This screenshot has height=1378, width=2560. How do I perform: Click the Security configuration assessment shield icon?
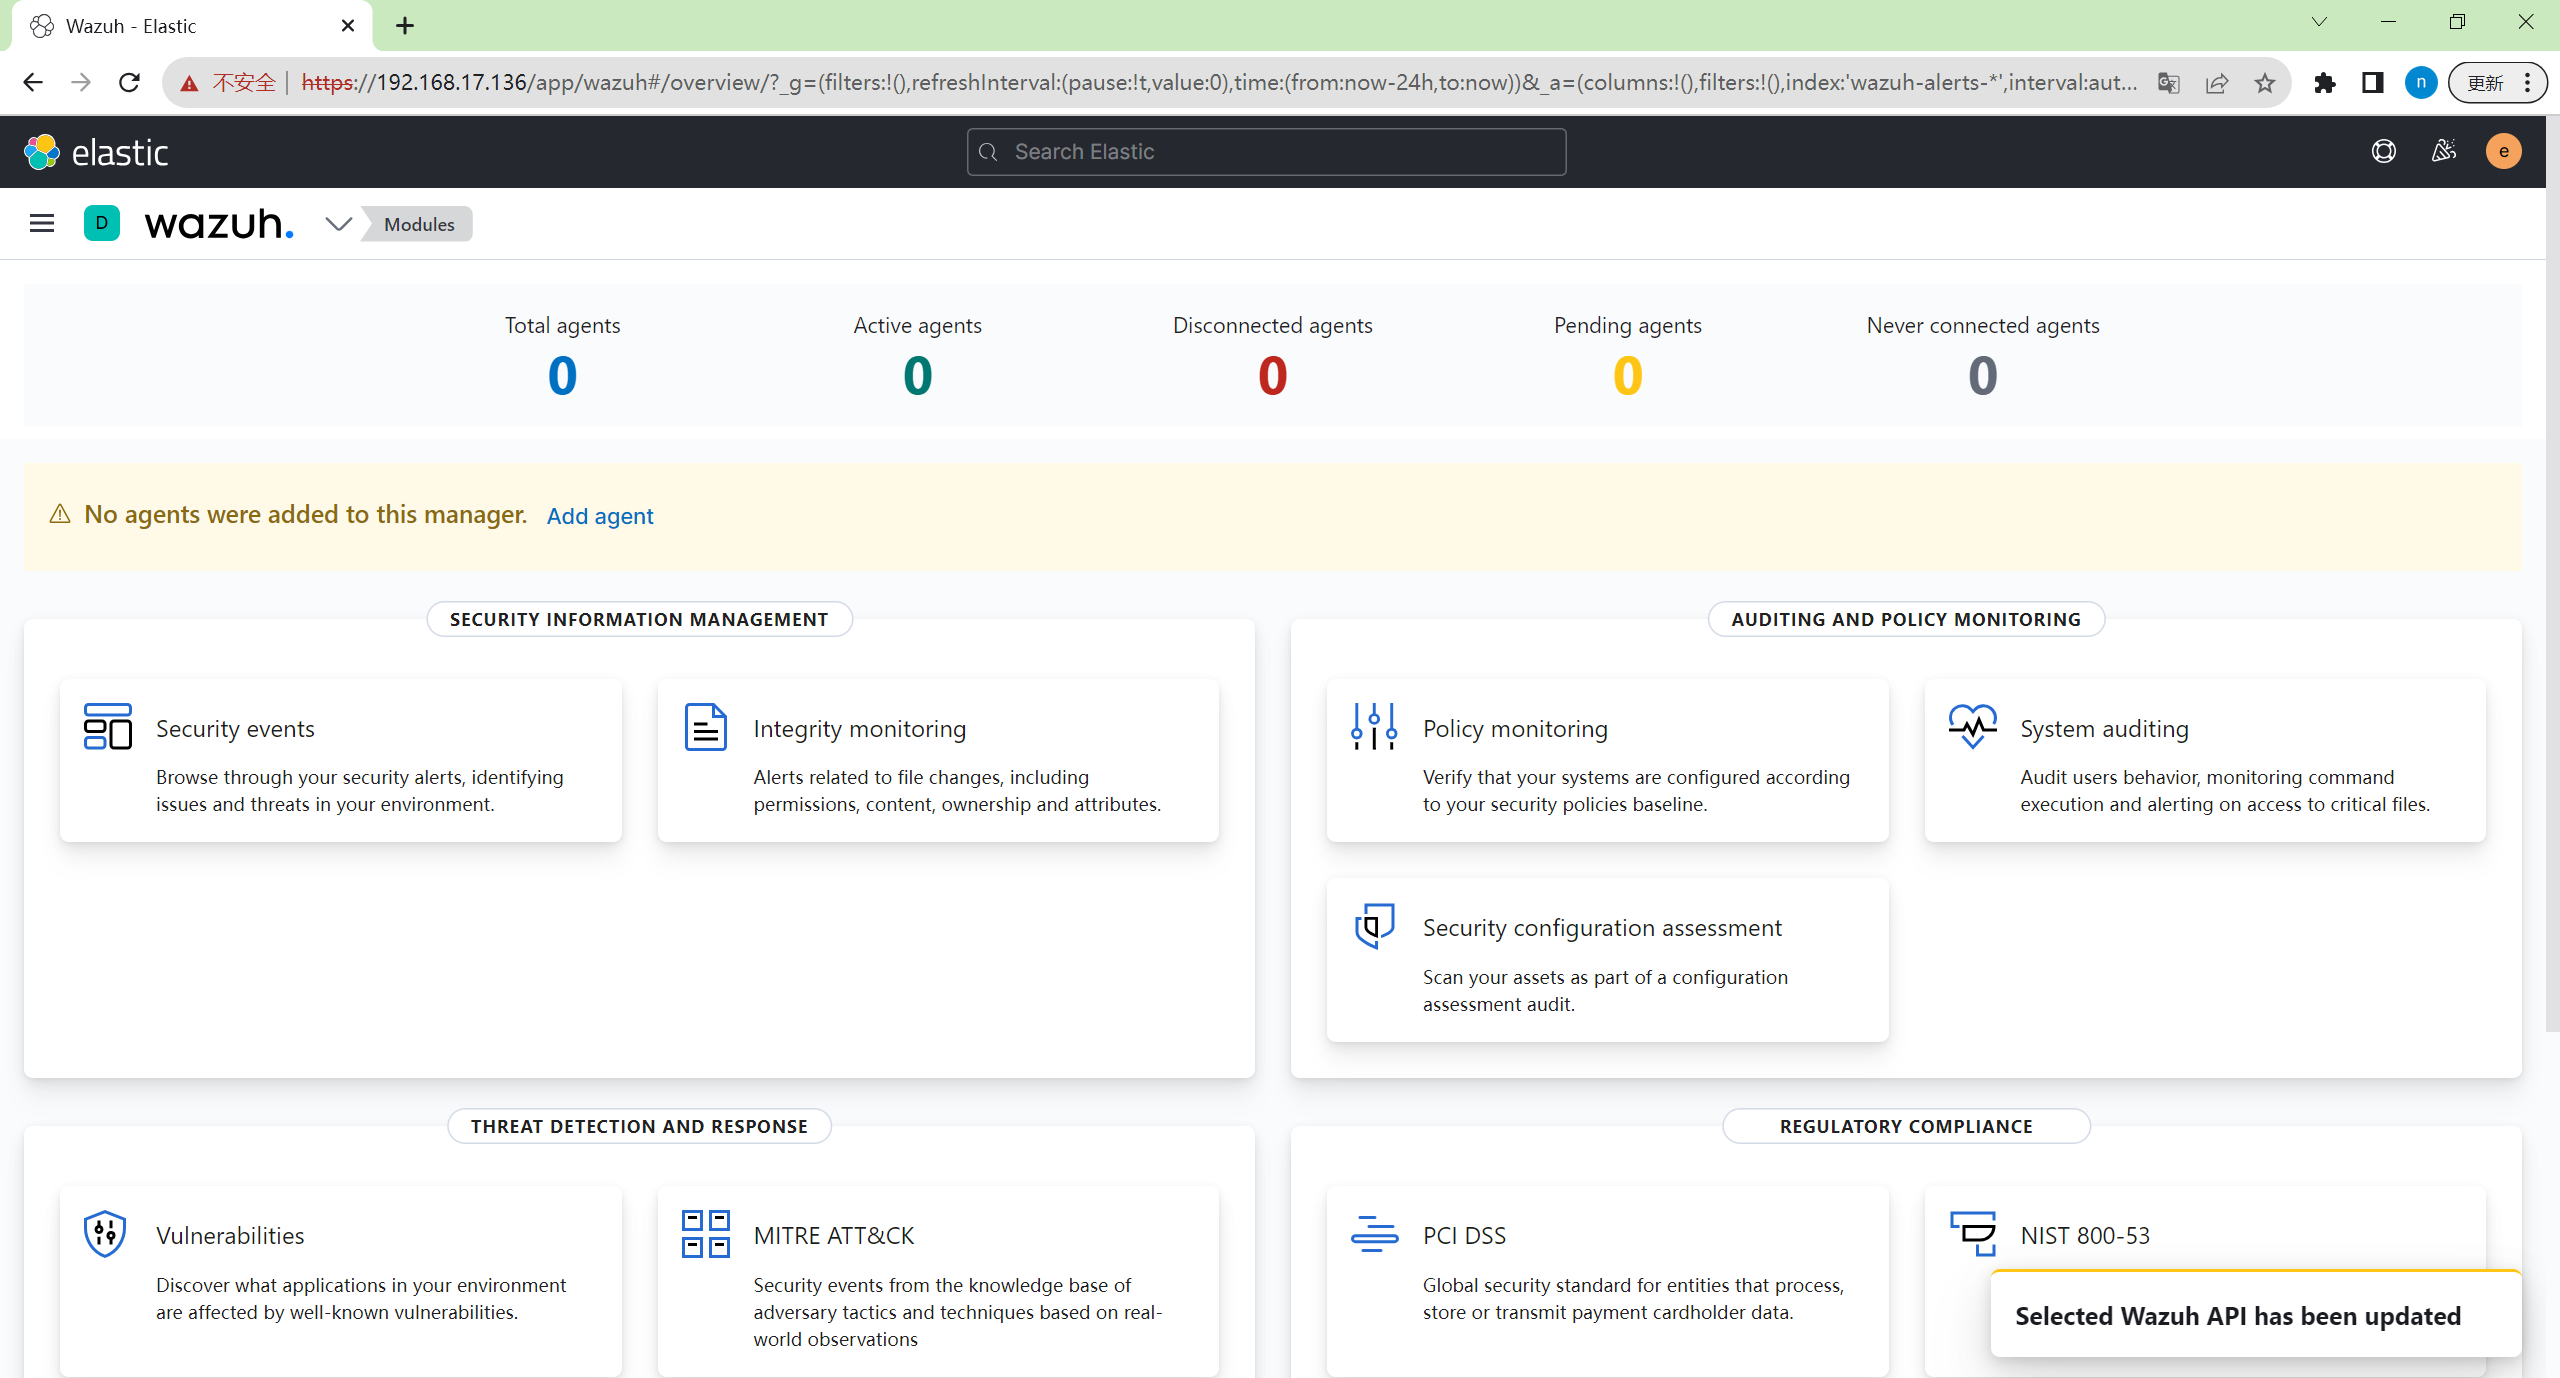(1374, 926)
